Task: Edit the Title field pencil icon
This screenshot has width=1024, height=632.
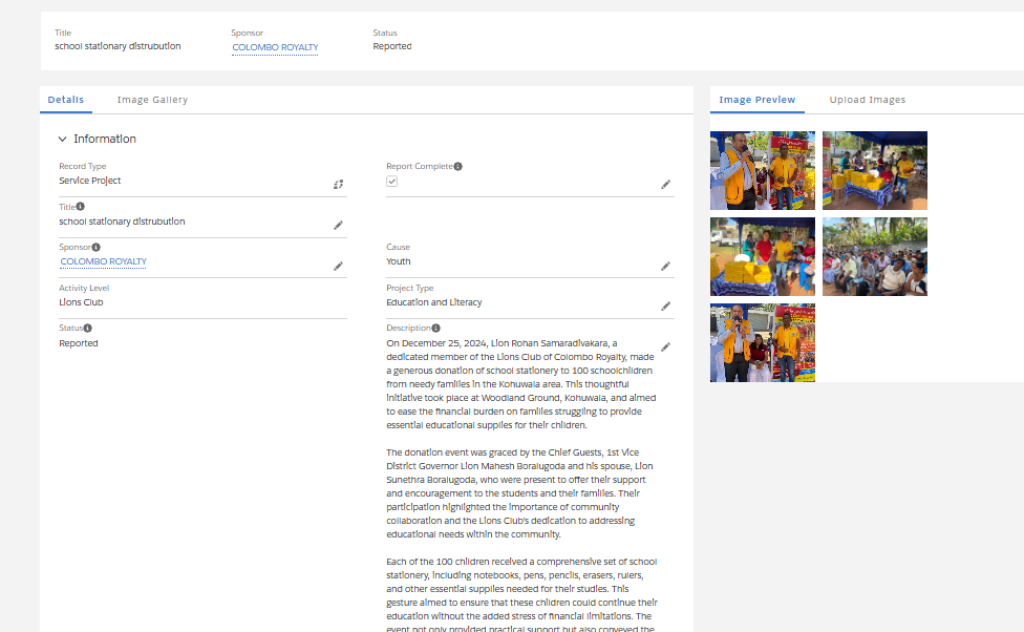Action: pos(338,225)
